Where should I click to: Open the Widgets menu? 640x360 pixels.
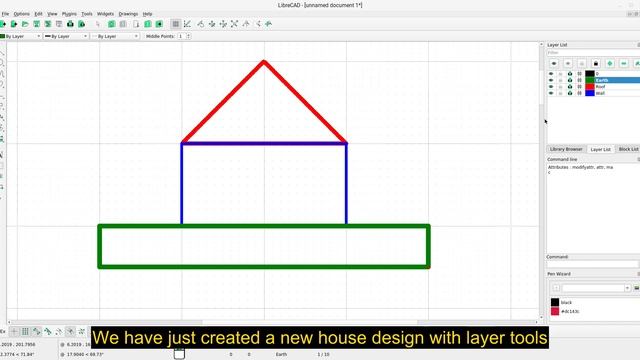tap(105, 14)
